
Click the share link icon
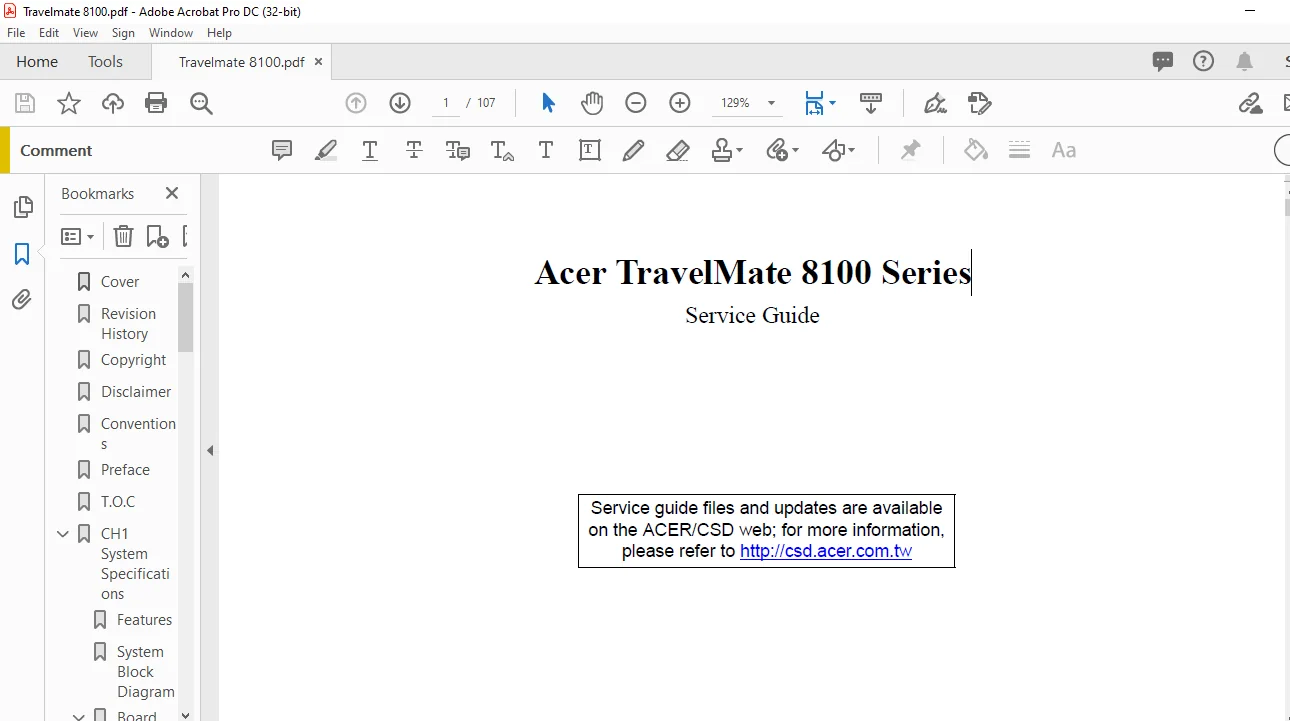1250,103
